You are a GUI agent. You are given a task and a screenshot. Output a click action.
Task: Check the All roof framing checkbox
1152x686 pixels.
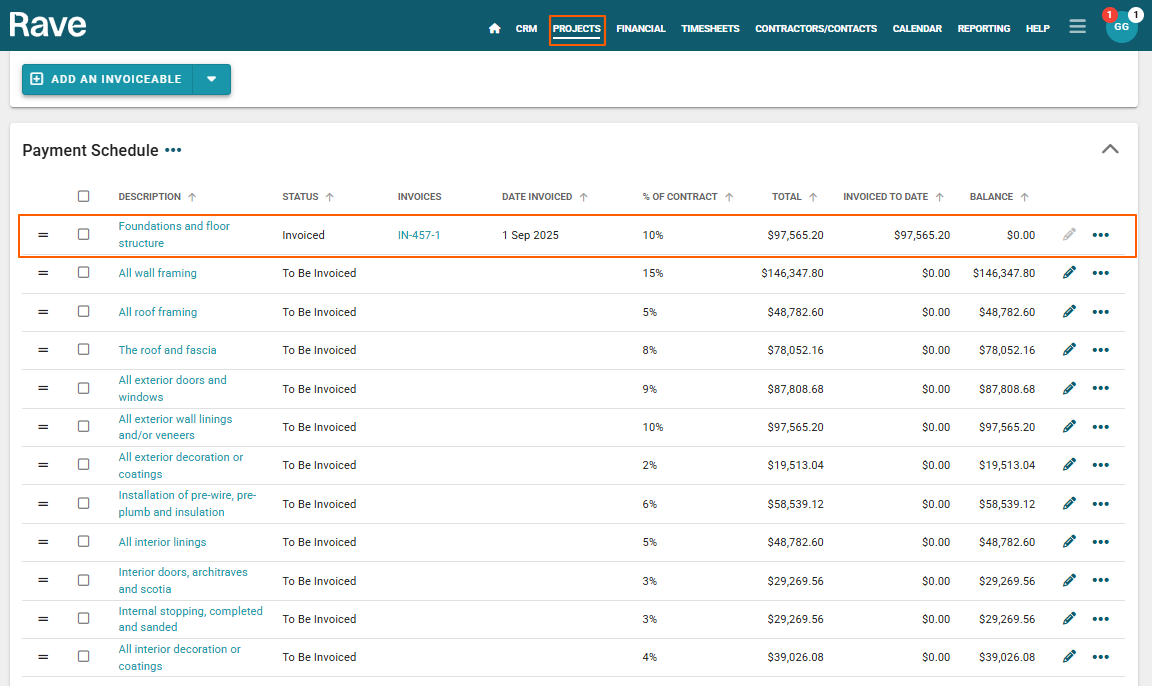pos(84,311)
